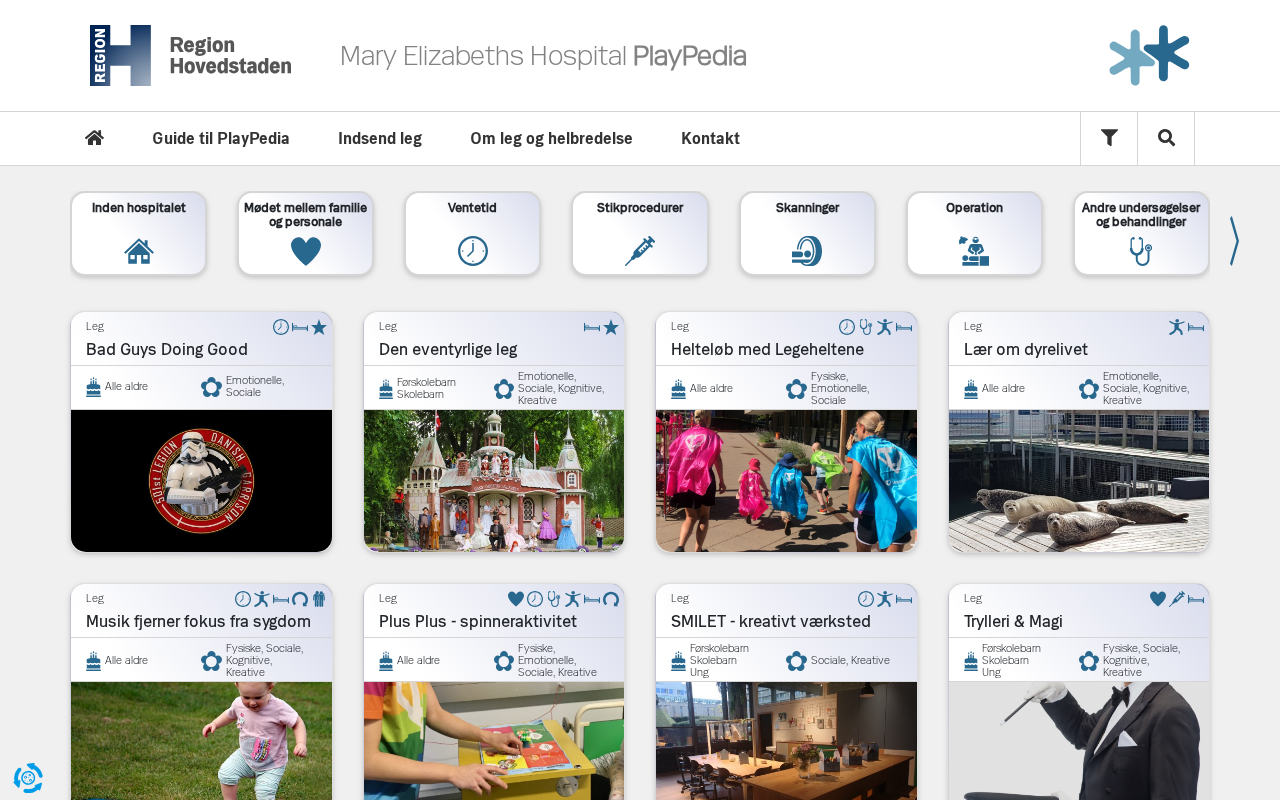Choose the Operation category tile
This screenshot has height=800, width=1280.
(974, 233)
